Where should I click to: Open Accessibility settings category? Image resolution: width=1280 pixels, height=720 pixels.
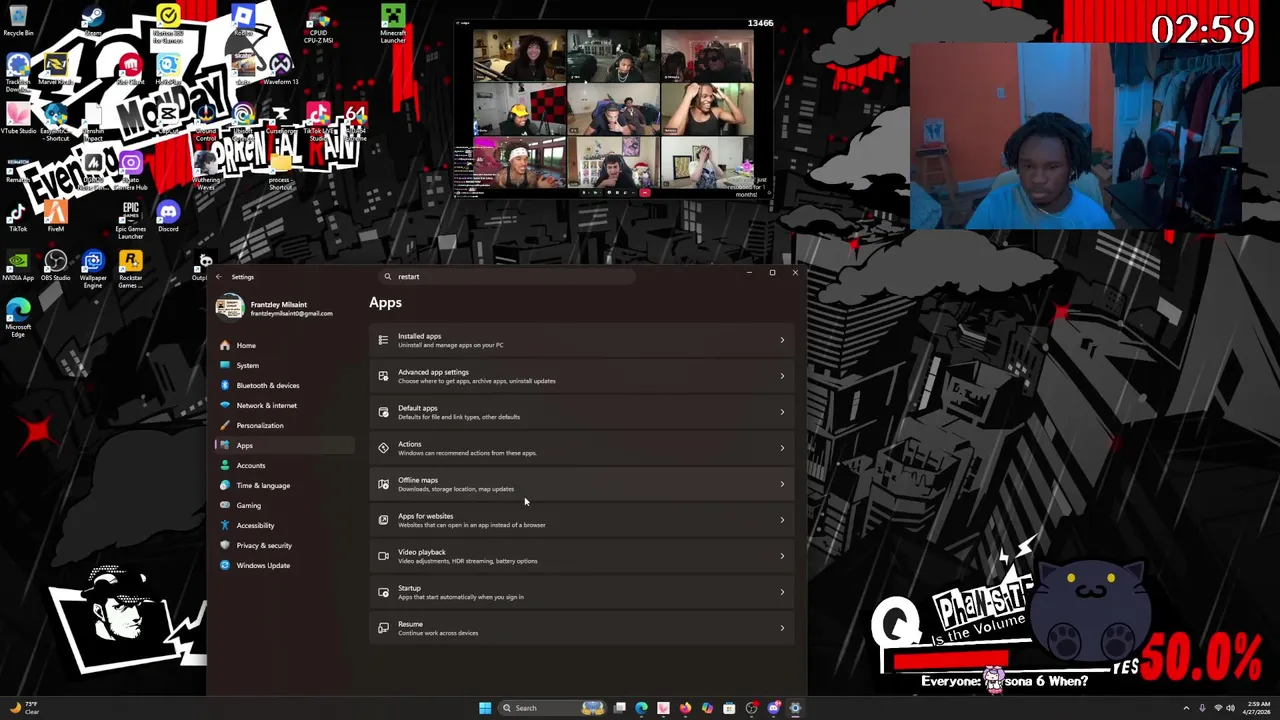pos(284,525)
